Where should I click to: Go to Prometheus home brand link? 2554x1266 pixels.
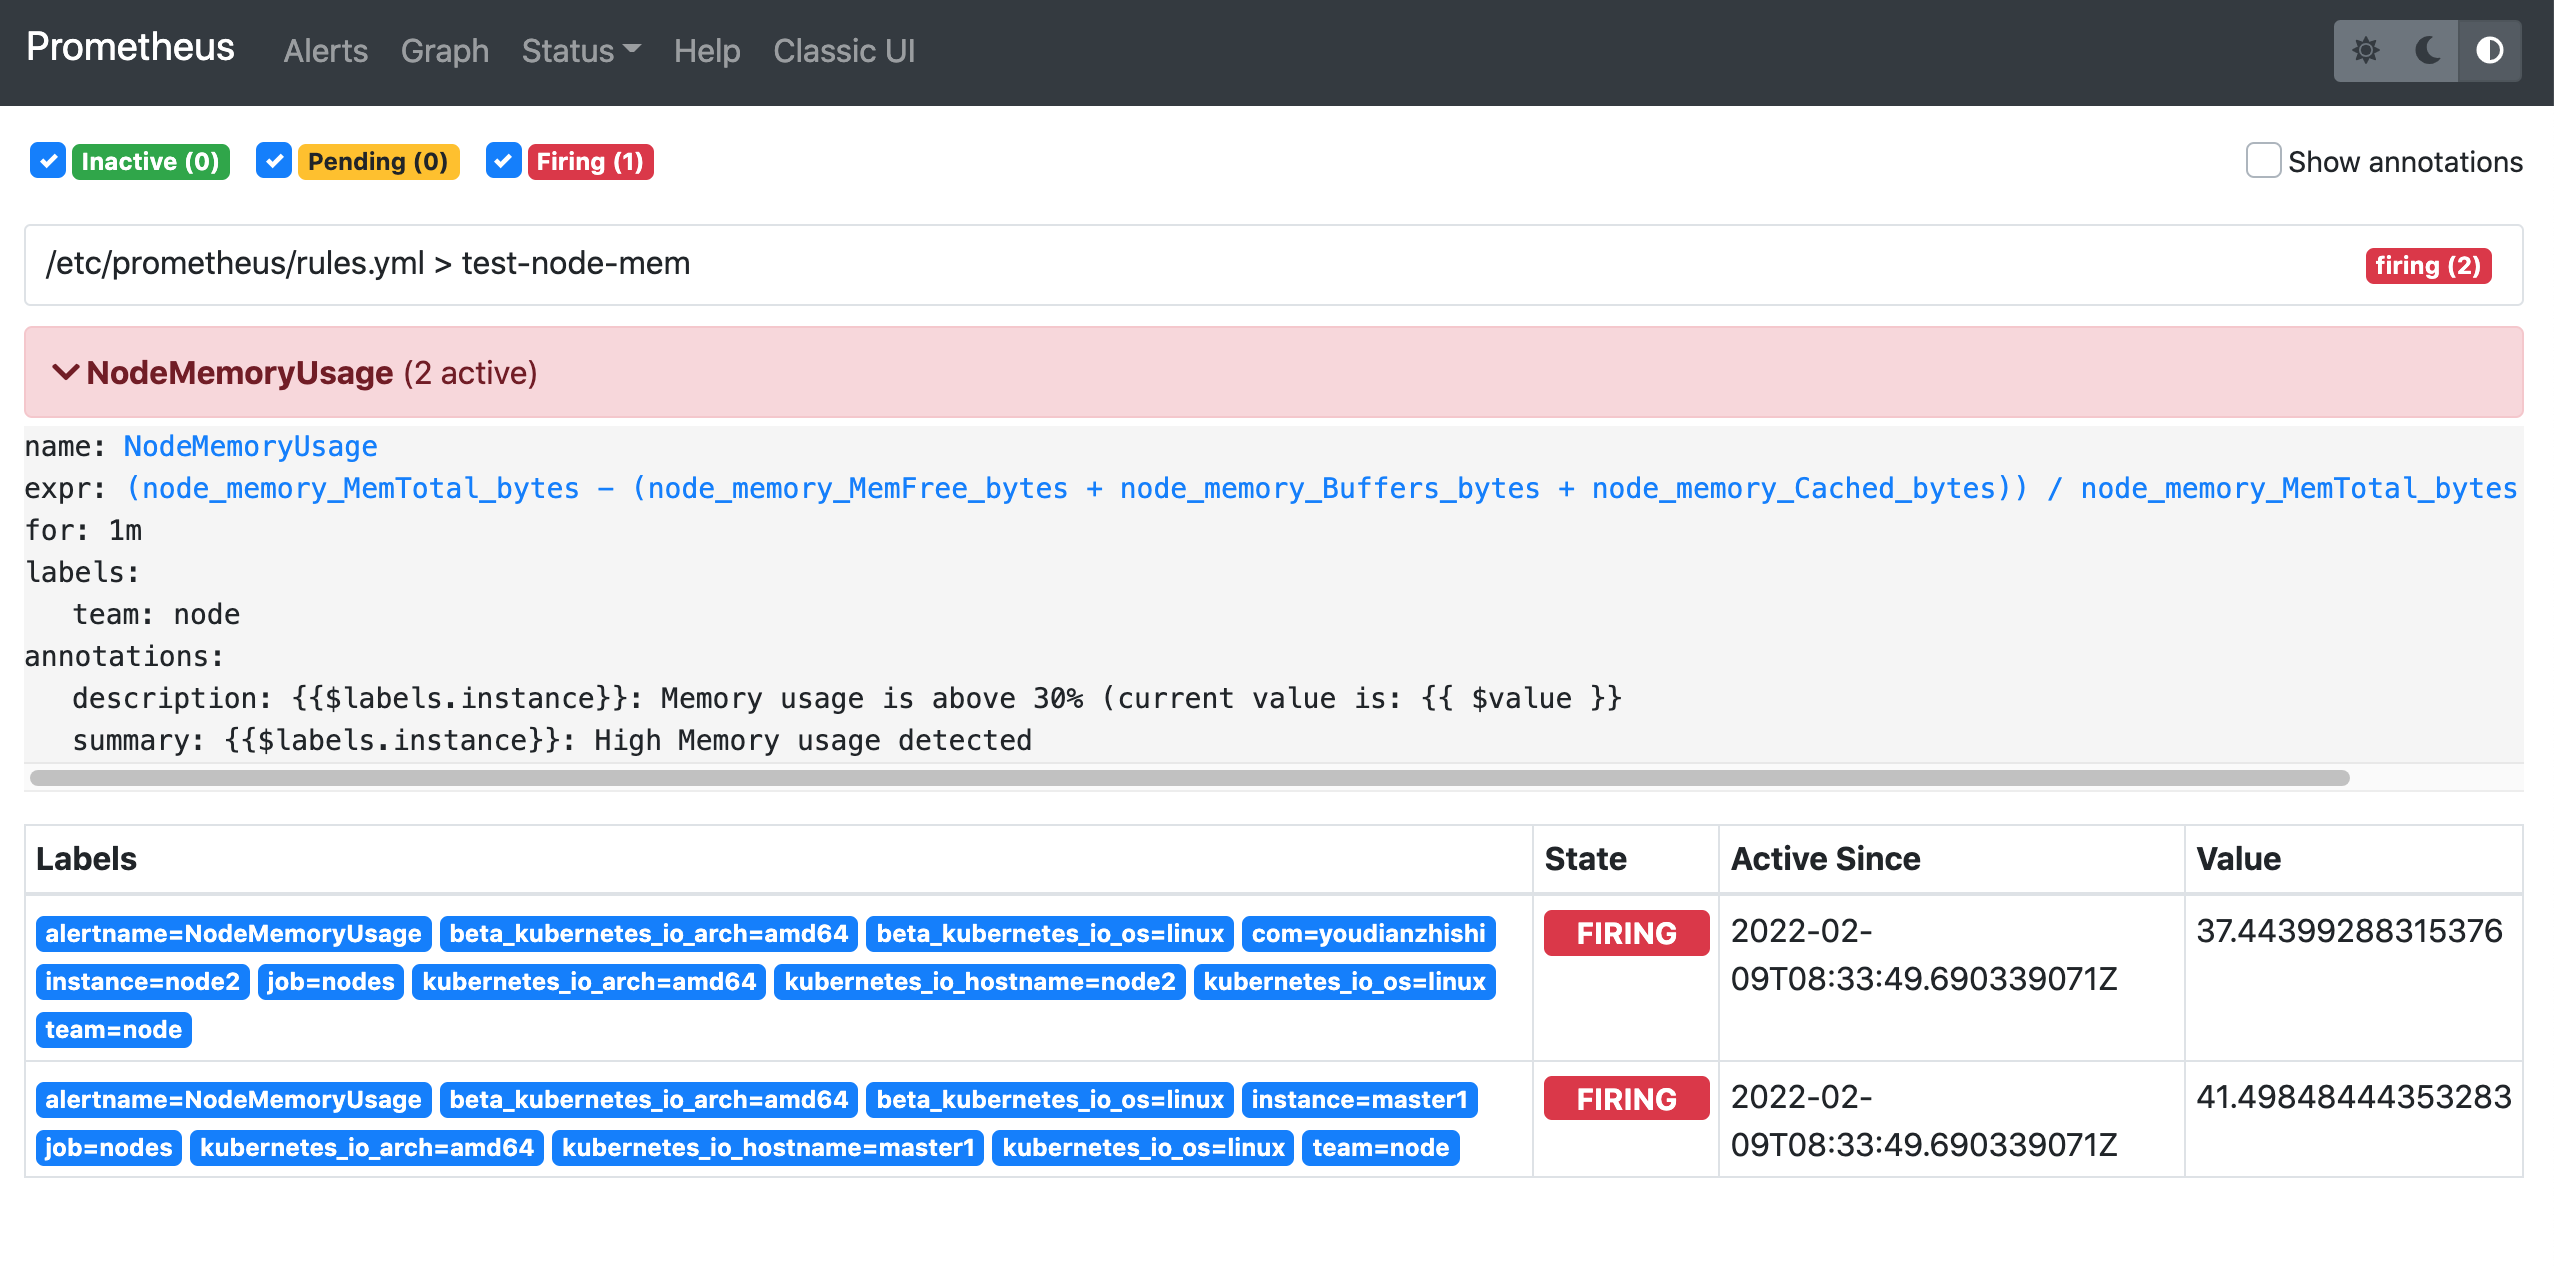click(130, 47)
